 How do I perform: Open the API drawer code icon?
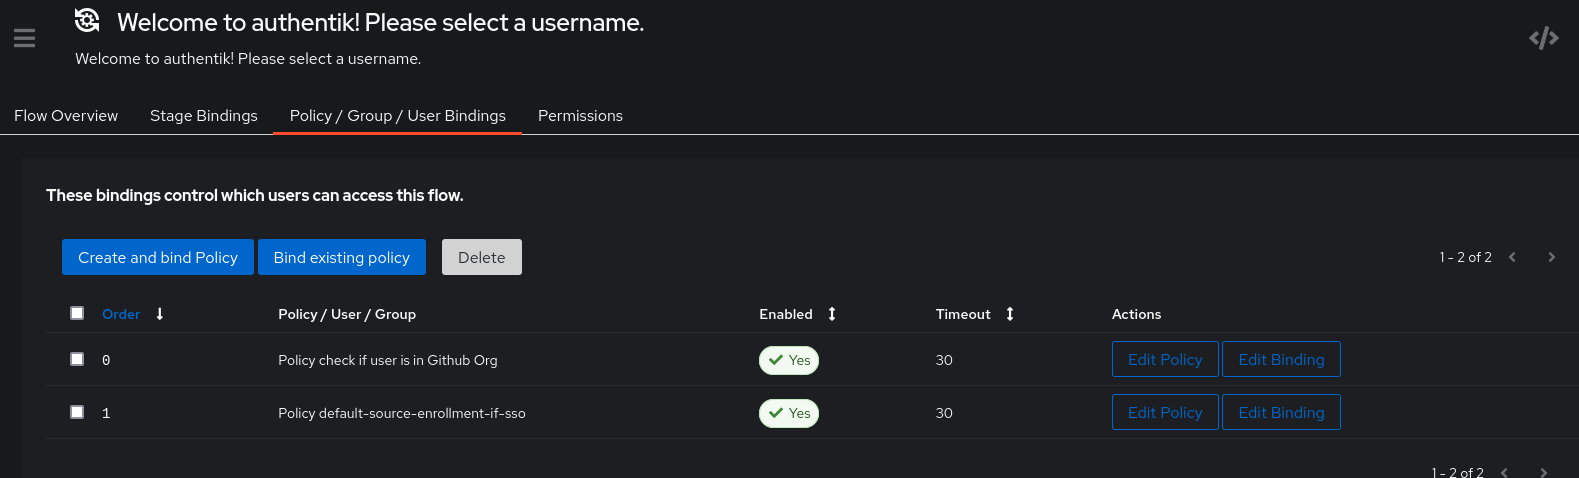1544,38
